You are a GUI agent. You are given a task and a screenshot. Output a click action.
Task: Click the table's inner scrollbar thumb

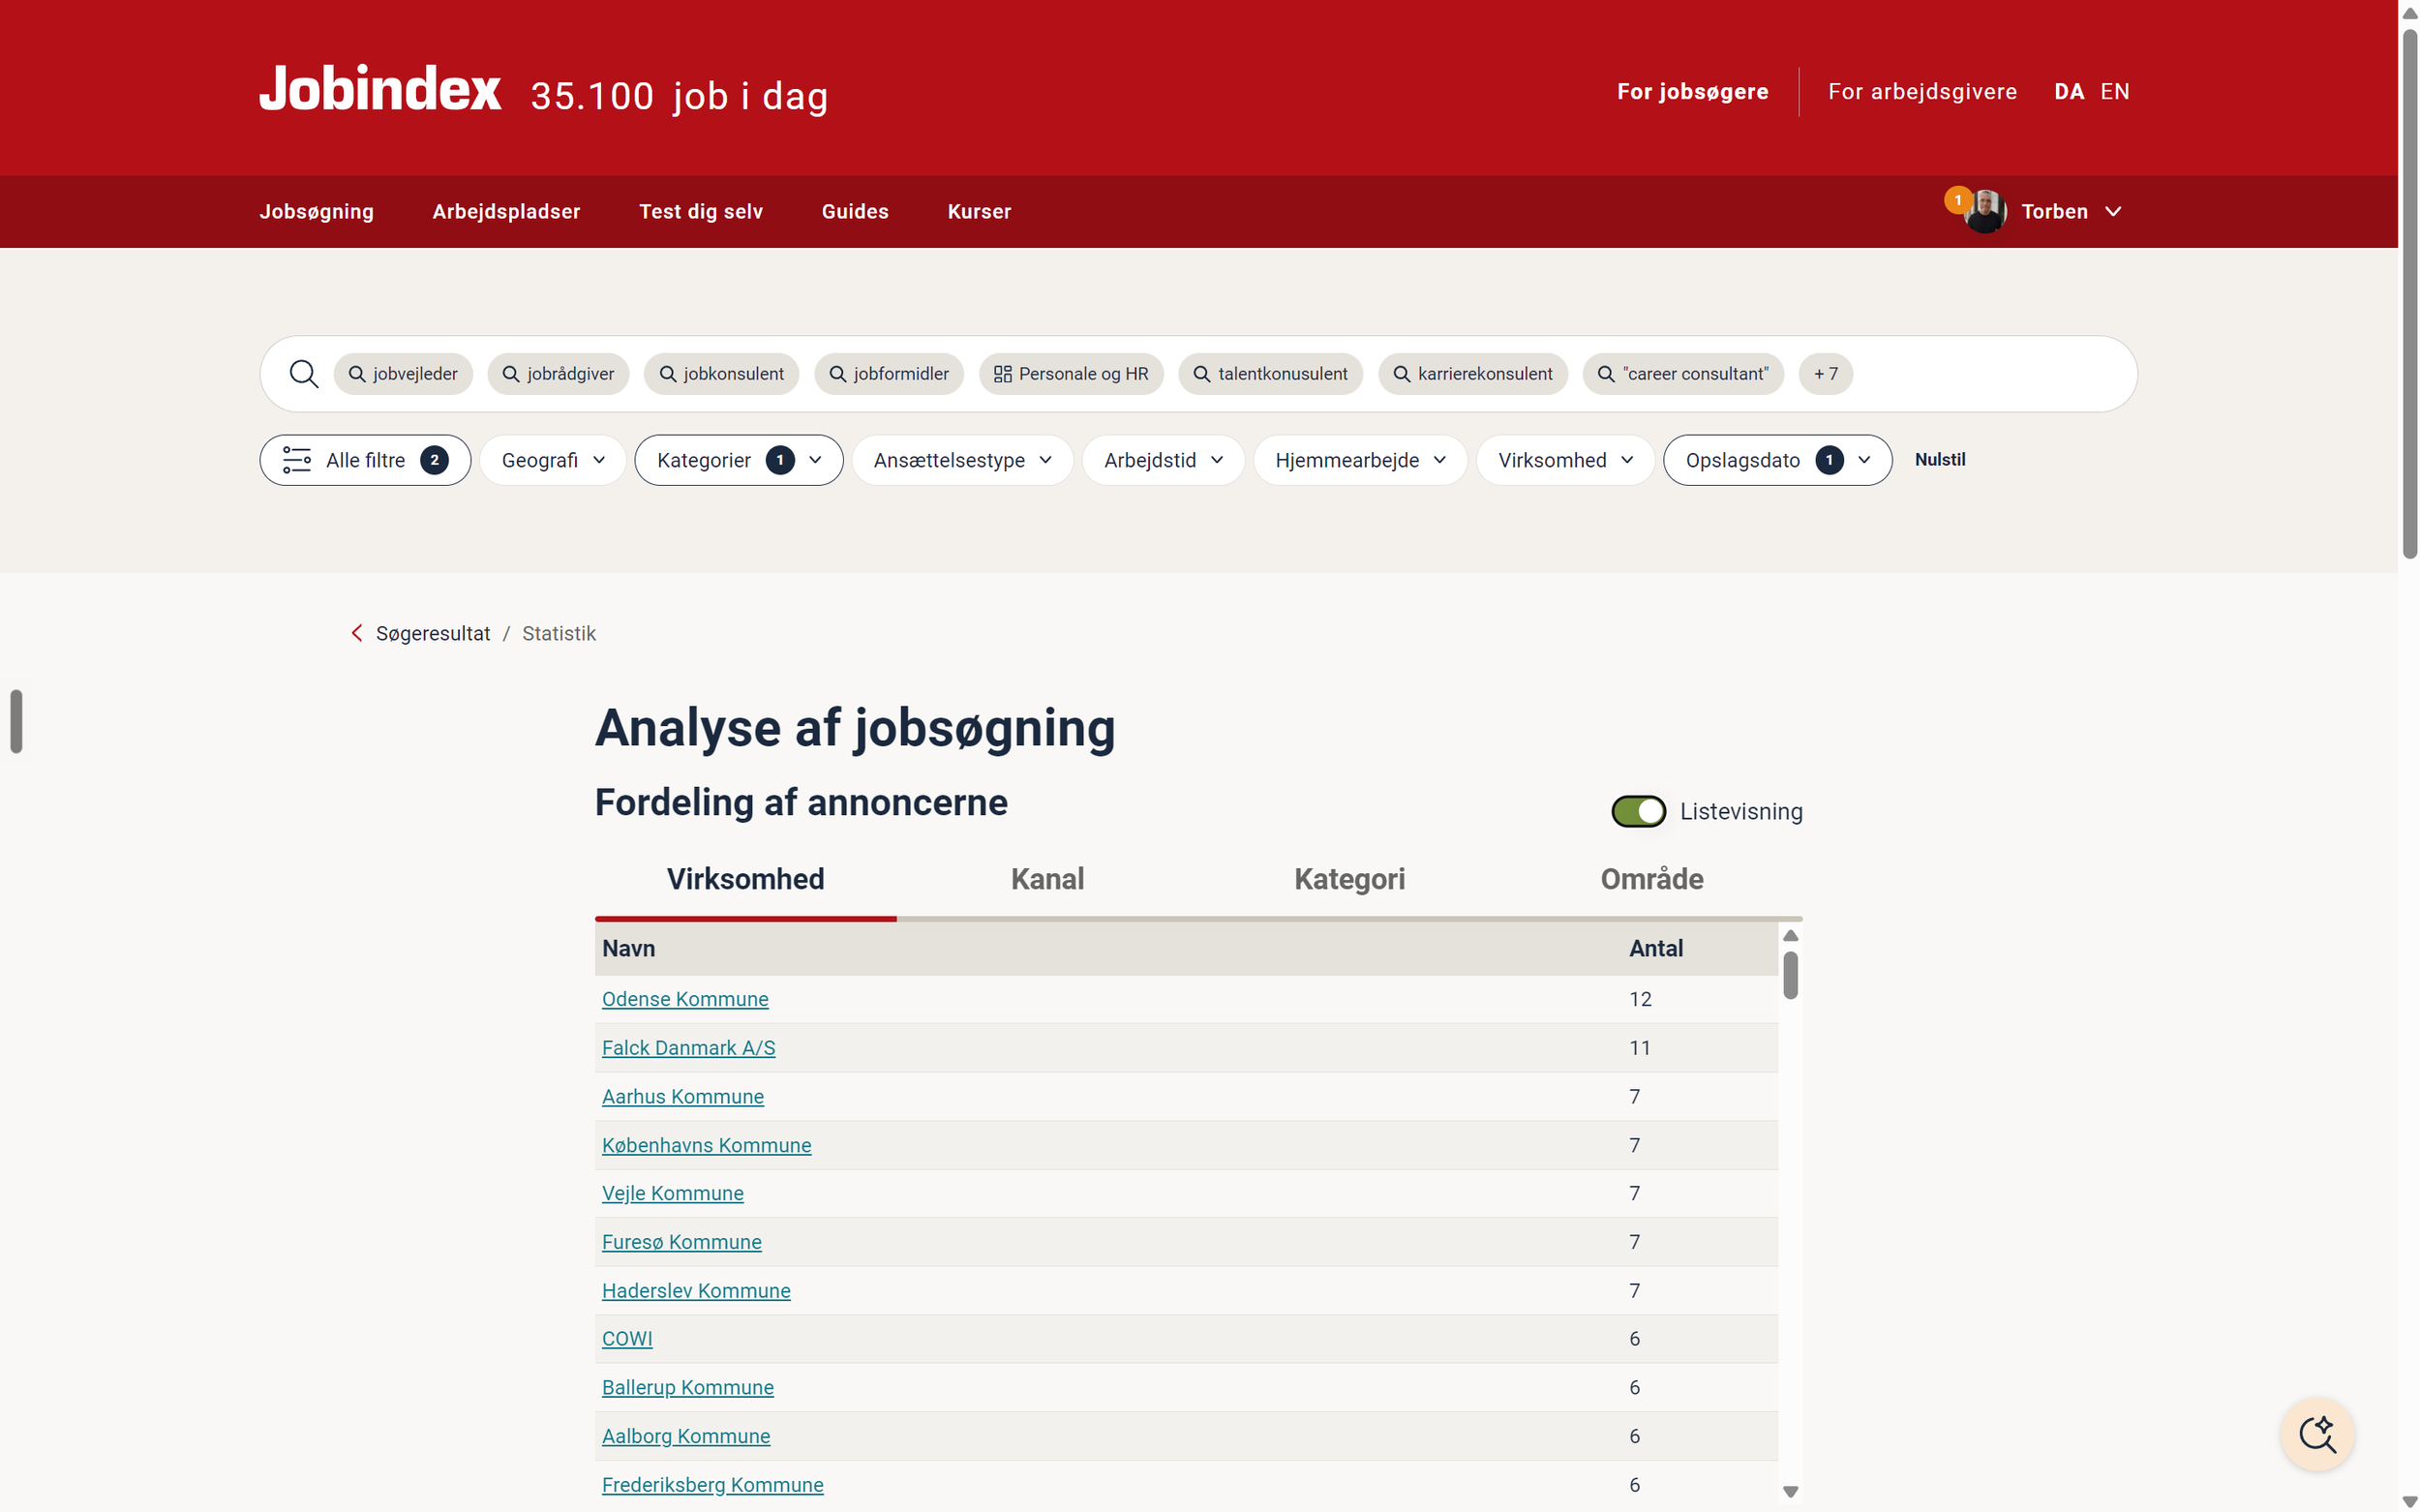click(1790, 975)
